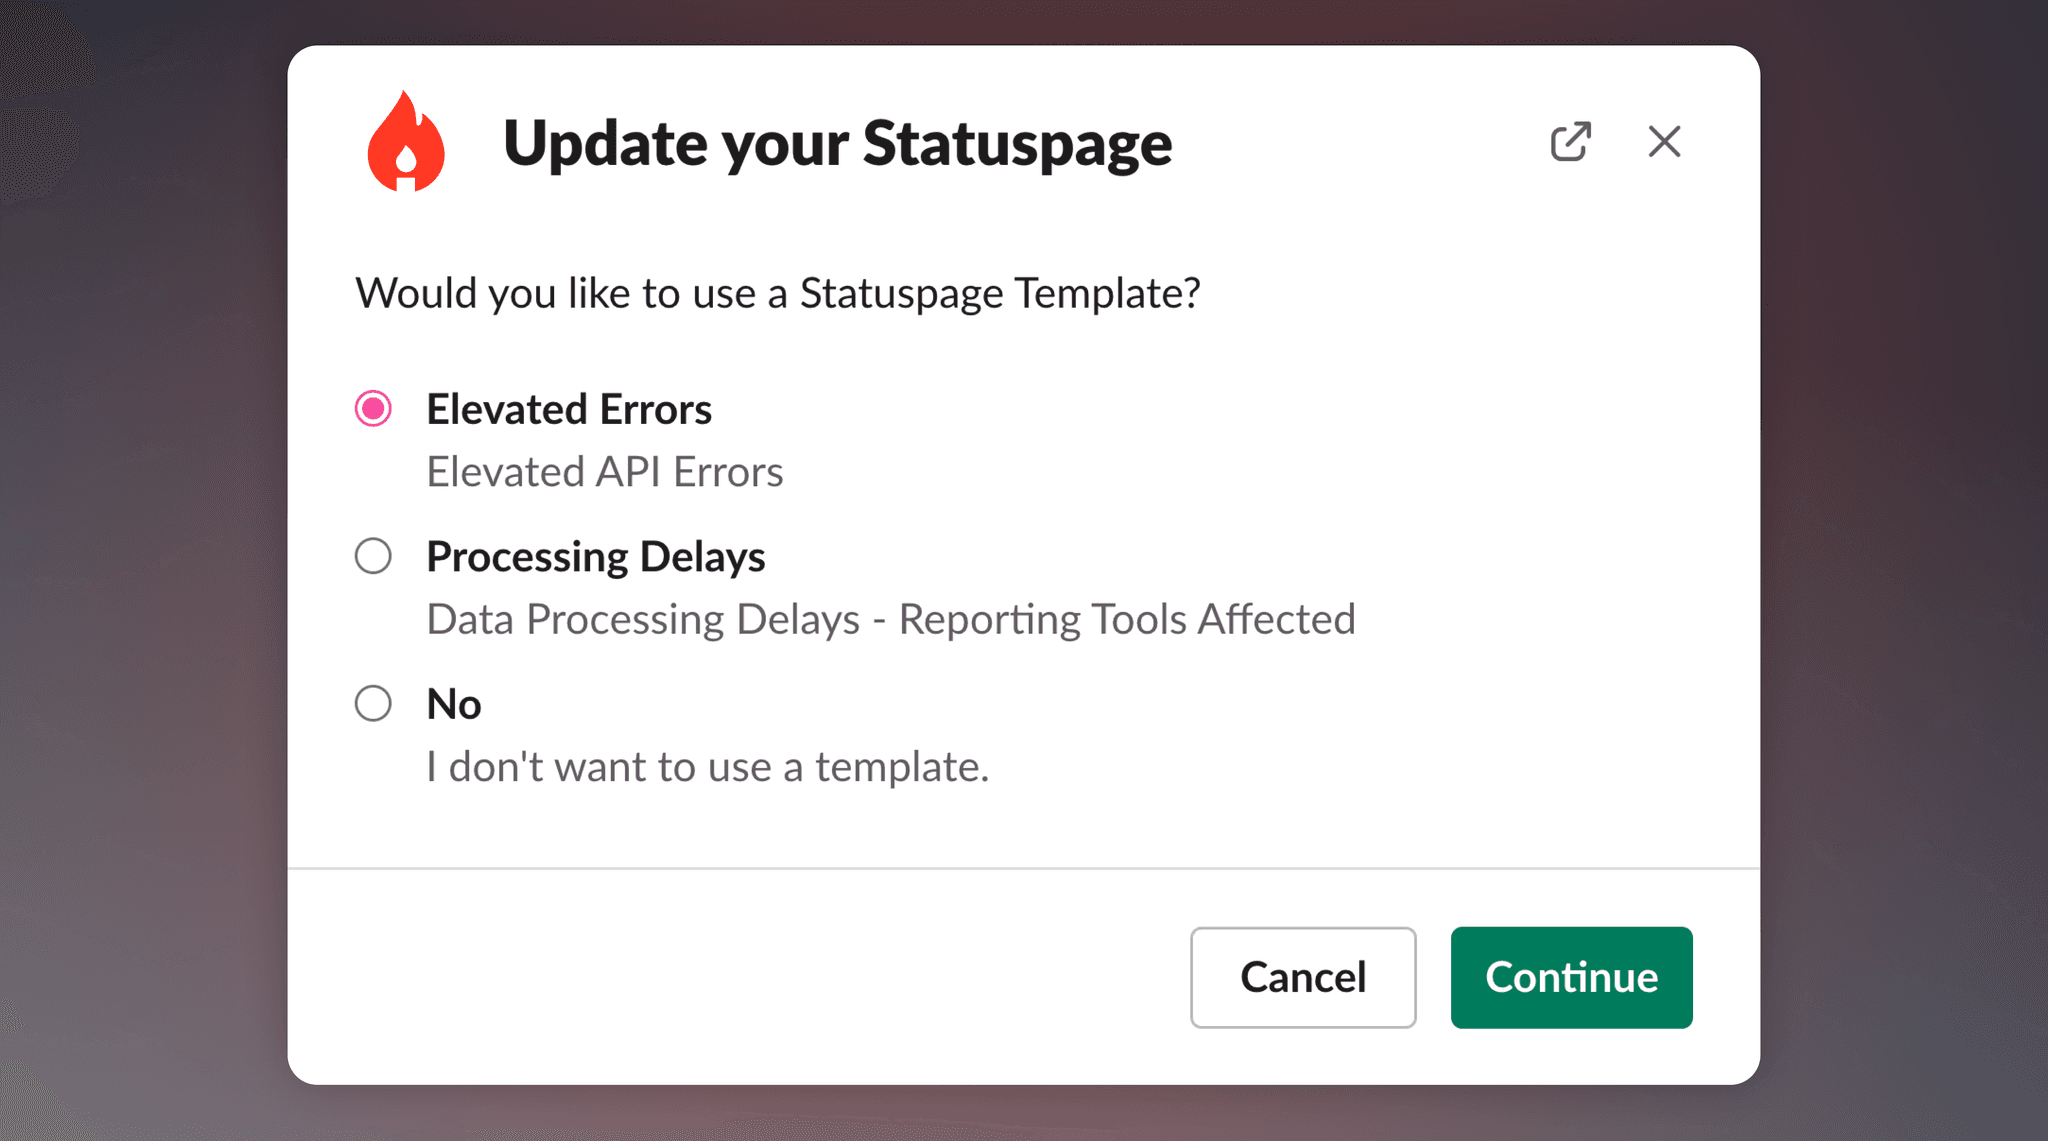Pick the No radio button
The height and width of the screenshot is (1141, 2048).
[x=373, y=703]
